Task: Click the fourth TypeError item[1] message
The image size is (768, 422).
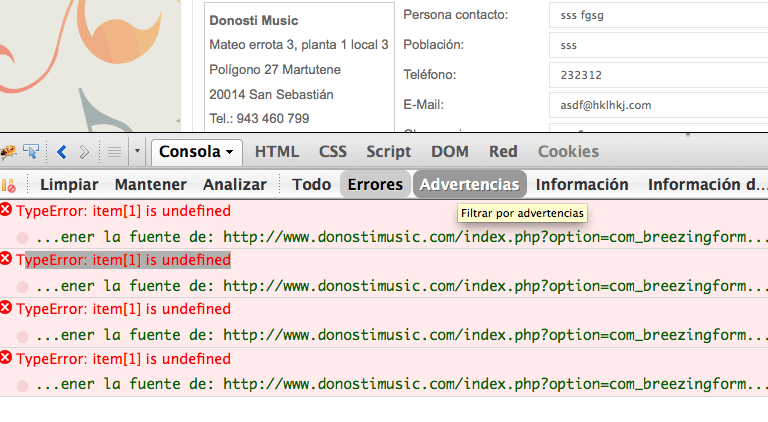Action: pos(123,359)
